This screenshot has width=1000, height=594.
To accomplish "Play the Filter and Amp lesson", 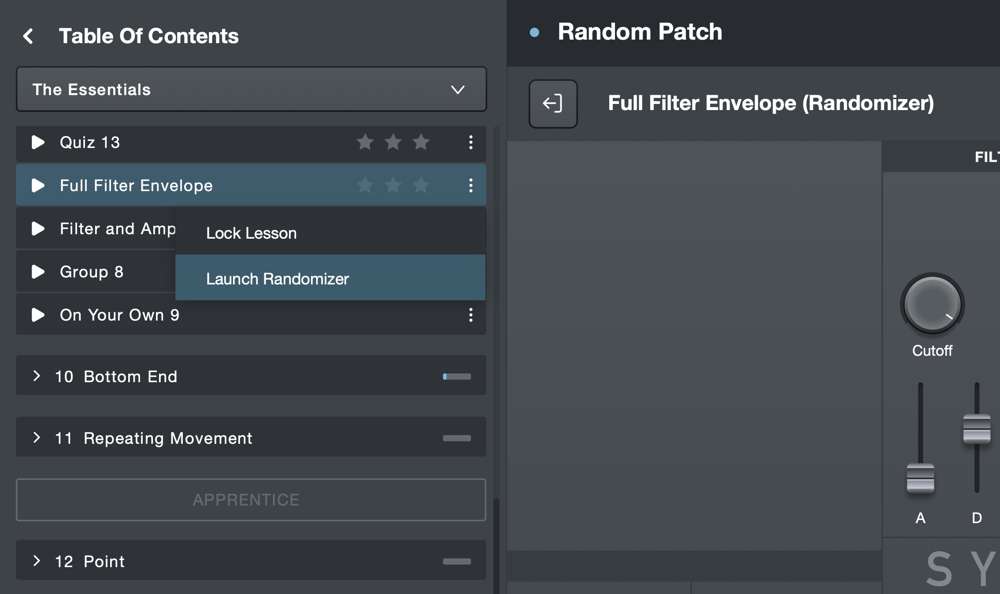I will (x=38, y=228).
